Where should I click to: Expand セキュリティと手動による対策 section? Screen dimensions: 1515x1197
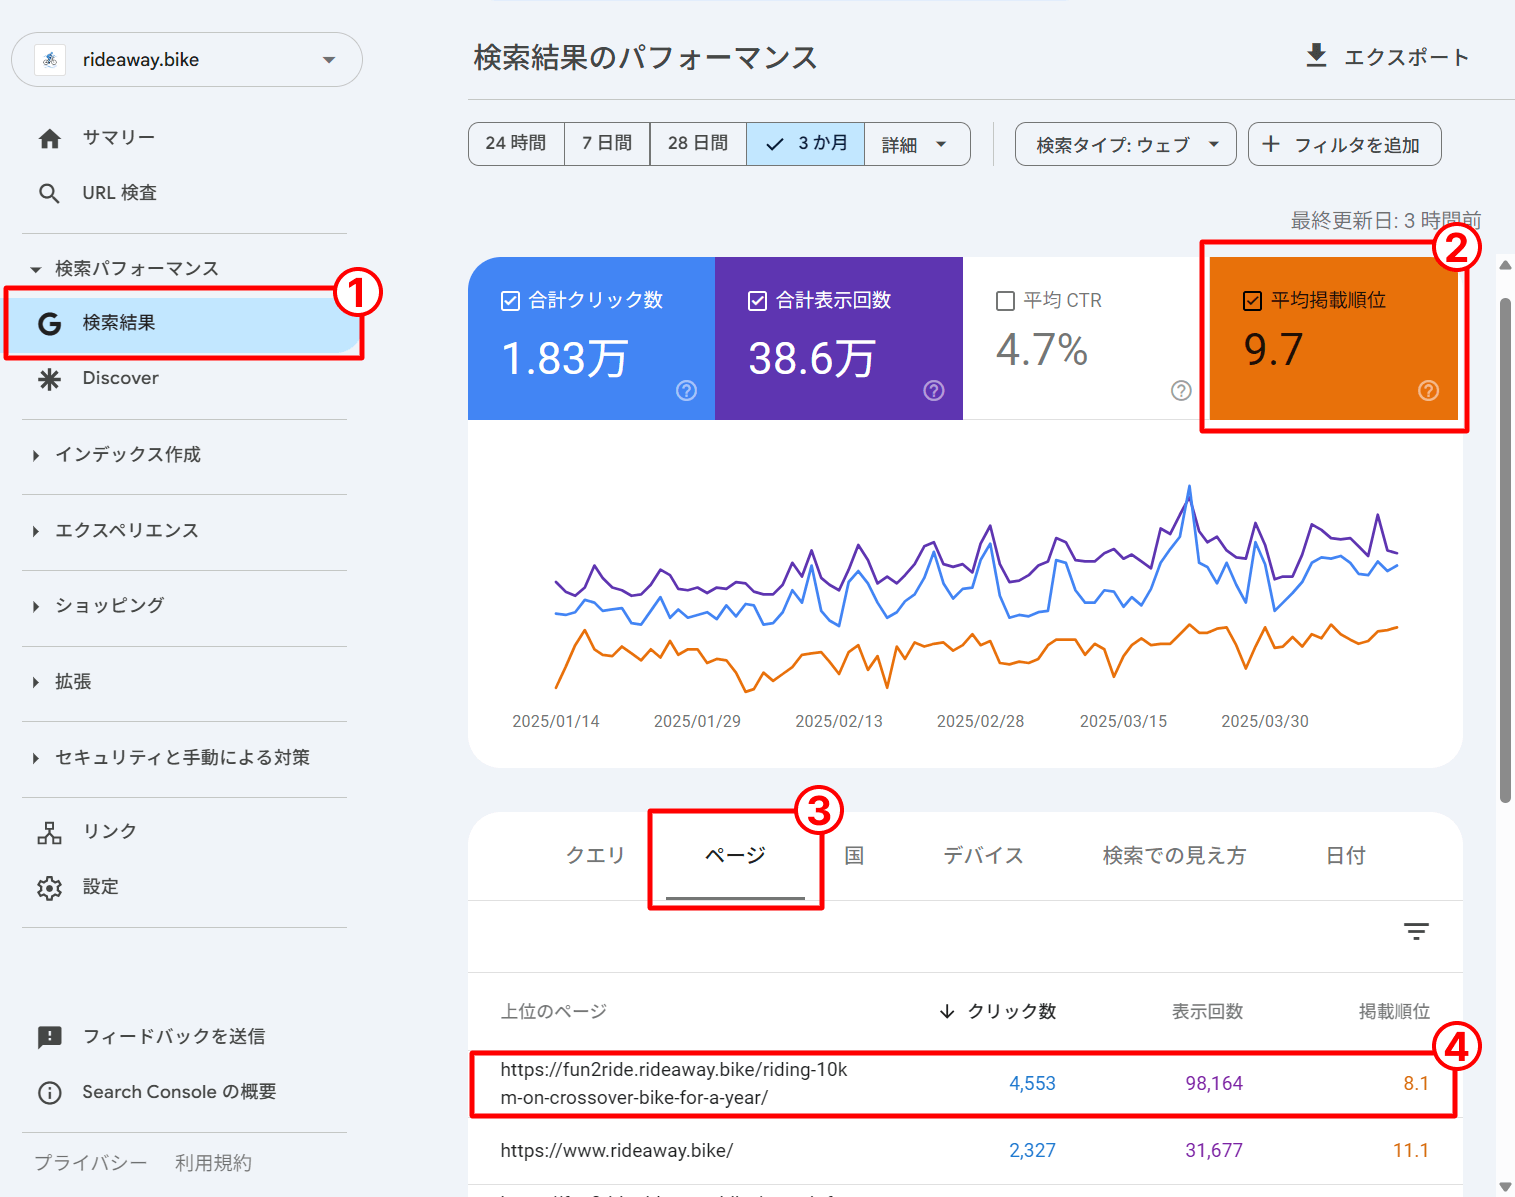pos(36,758)
